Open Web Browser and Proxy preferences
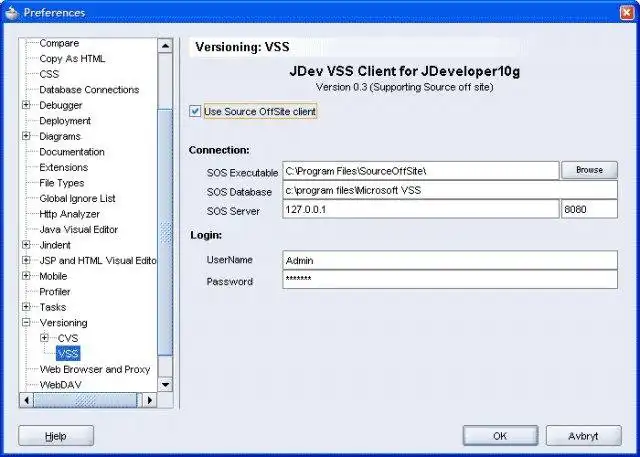 95,369
